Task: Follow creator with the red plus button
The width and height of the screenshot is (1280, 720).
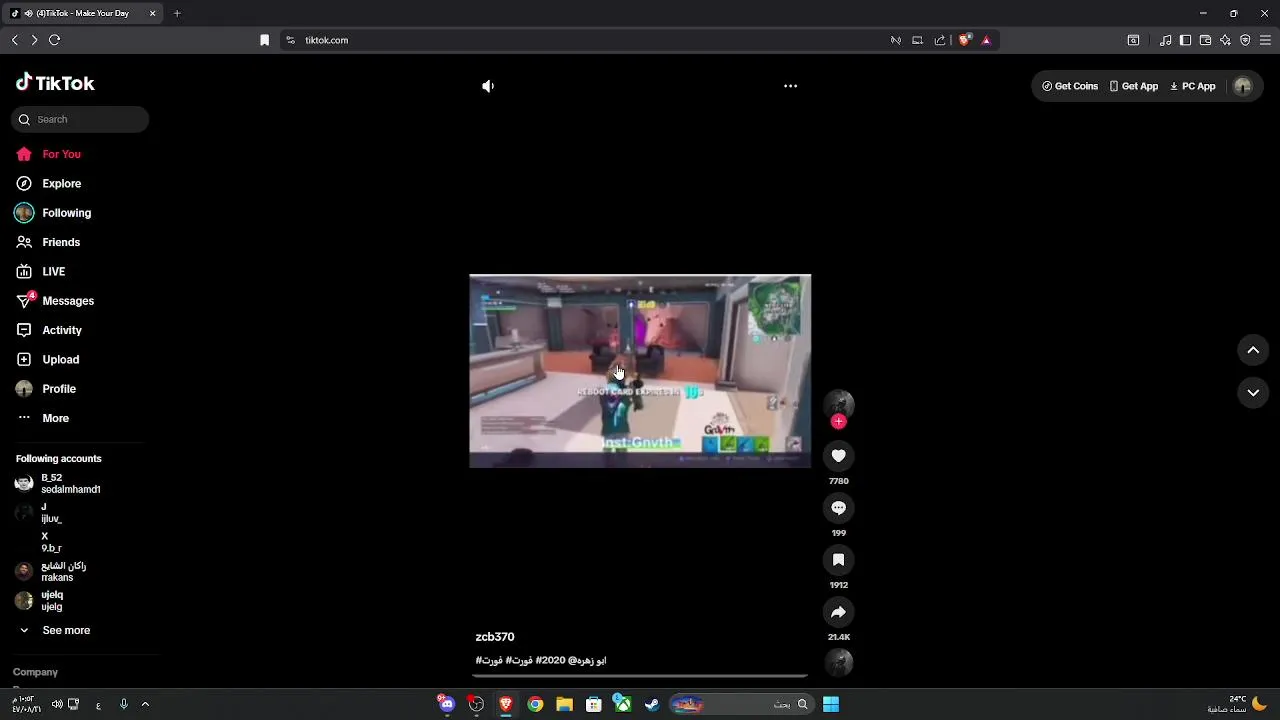Action: 839,422
